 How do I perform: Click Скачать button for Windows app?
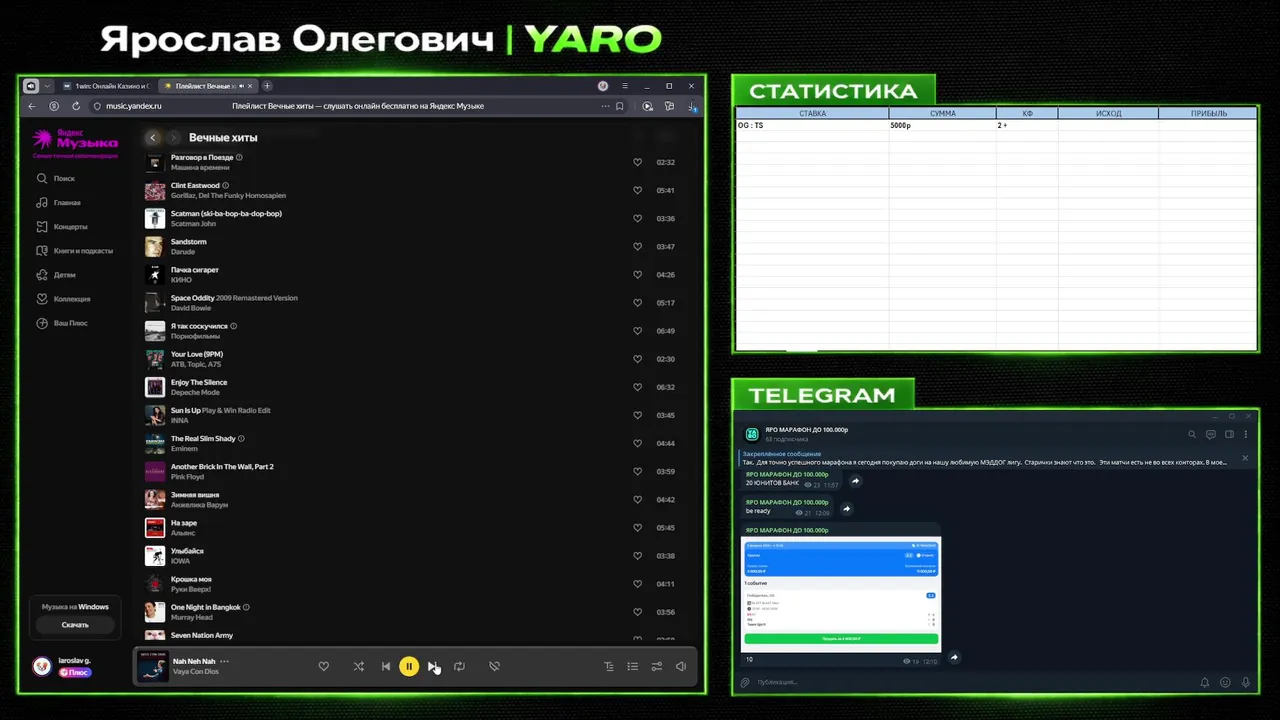(75, 624)
